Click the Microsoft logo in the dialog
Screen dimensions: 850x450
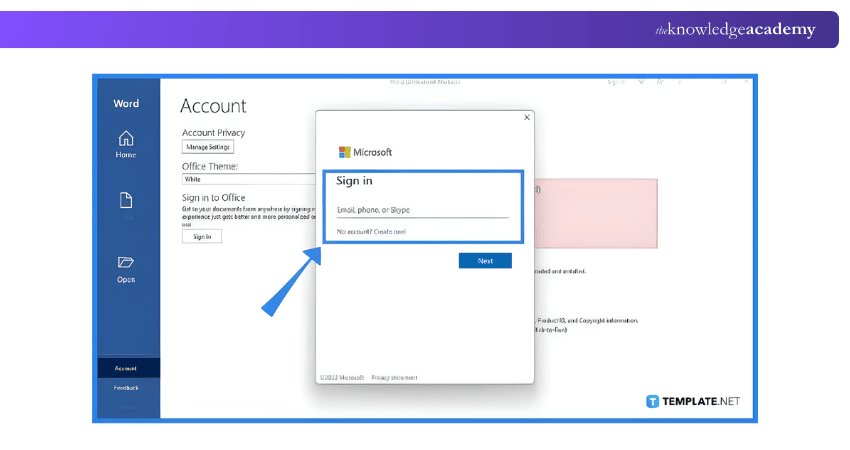coord(365,152)
